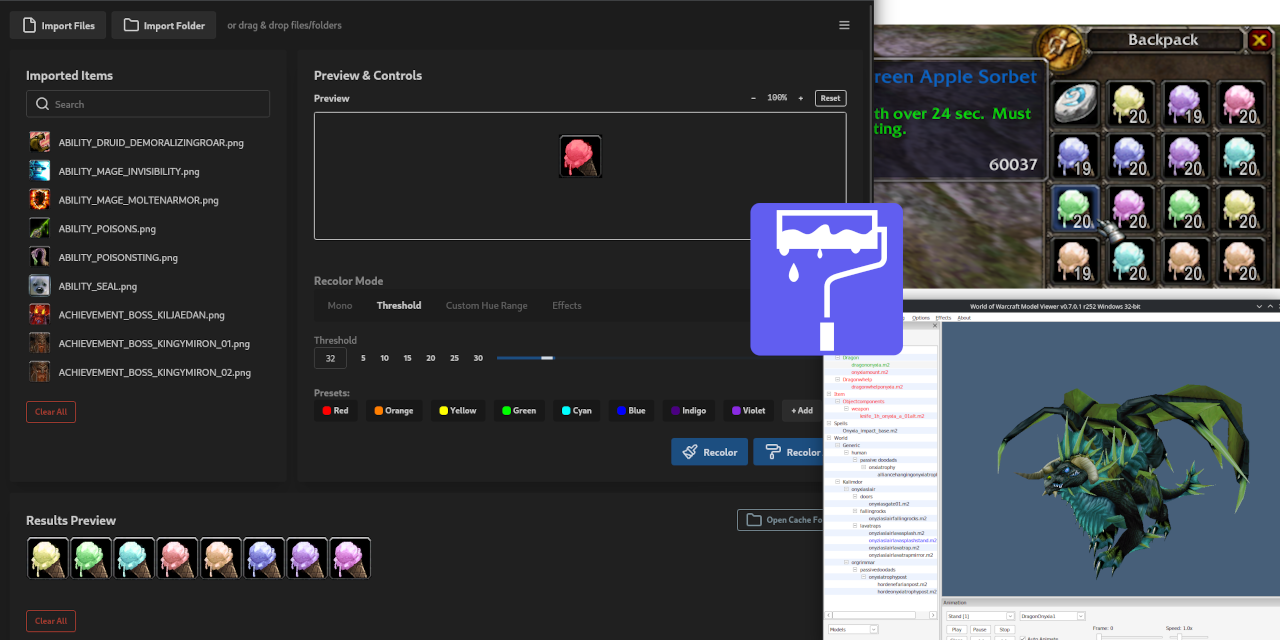Click the yellow ice cream result icon

click(48, 558)
